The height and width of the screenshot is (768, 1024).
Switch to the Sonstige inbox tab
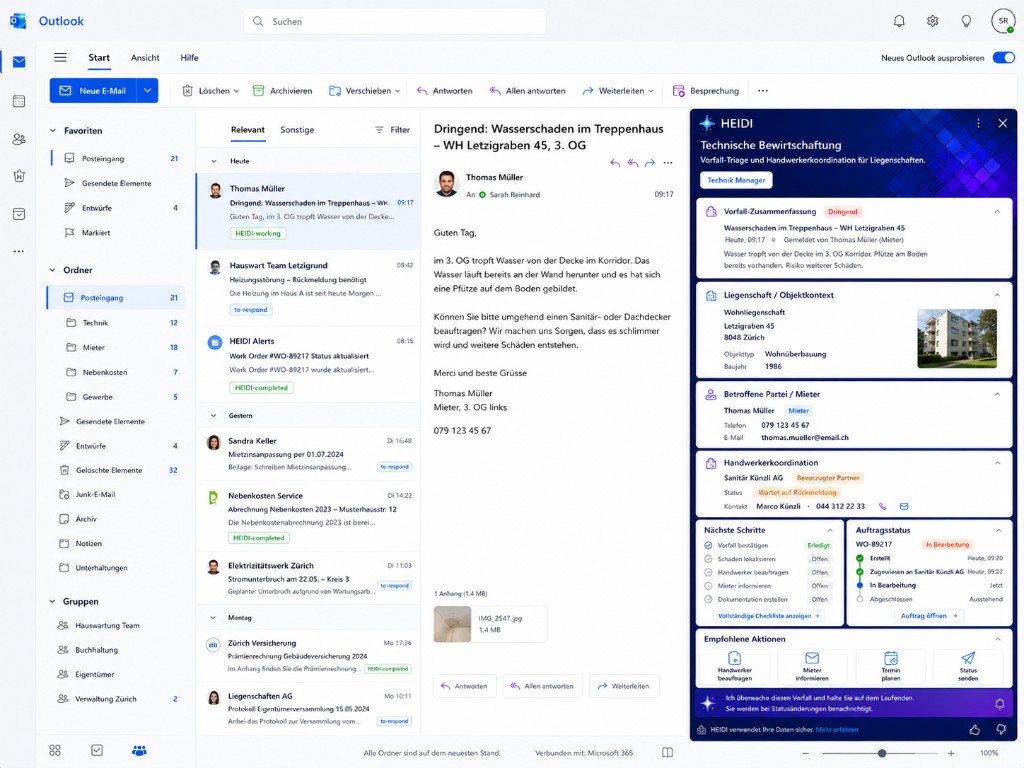pyautogui.click(x=297, y=130)
